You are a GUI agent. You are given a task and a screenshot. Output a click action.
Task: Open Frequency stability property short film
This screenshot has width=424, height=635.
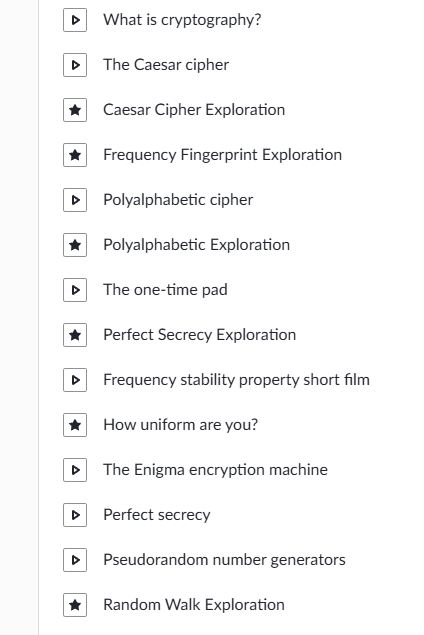tap(237, 380)
